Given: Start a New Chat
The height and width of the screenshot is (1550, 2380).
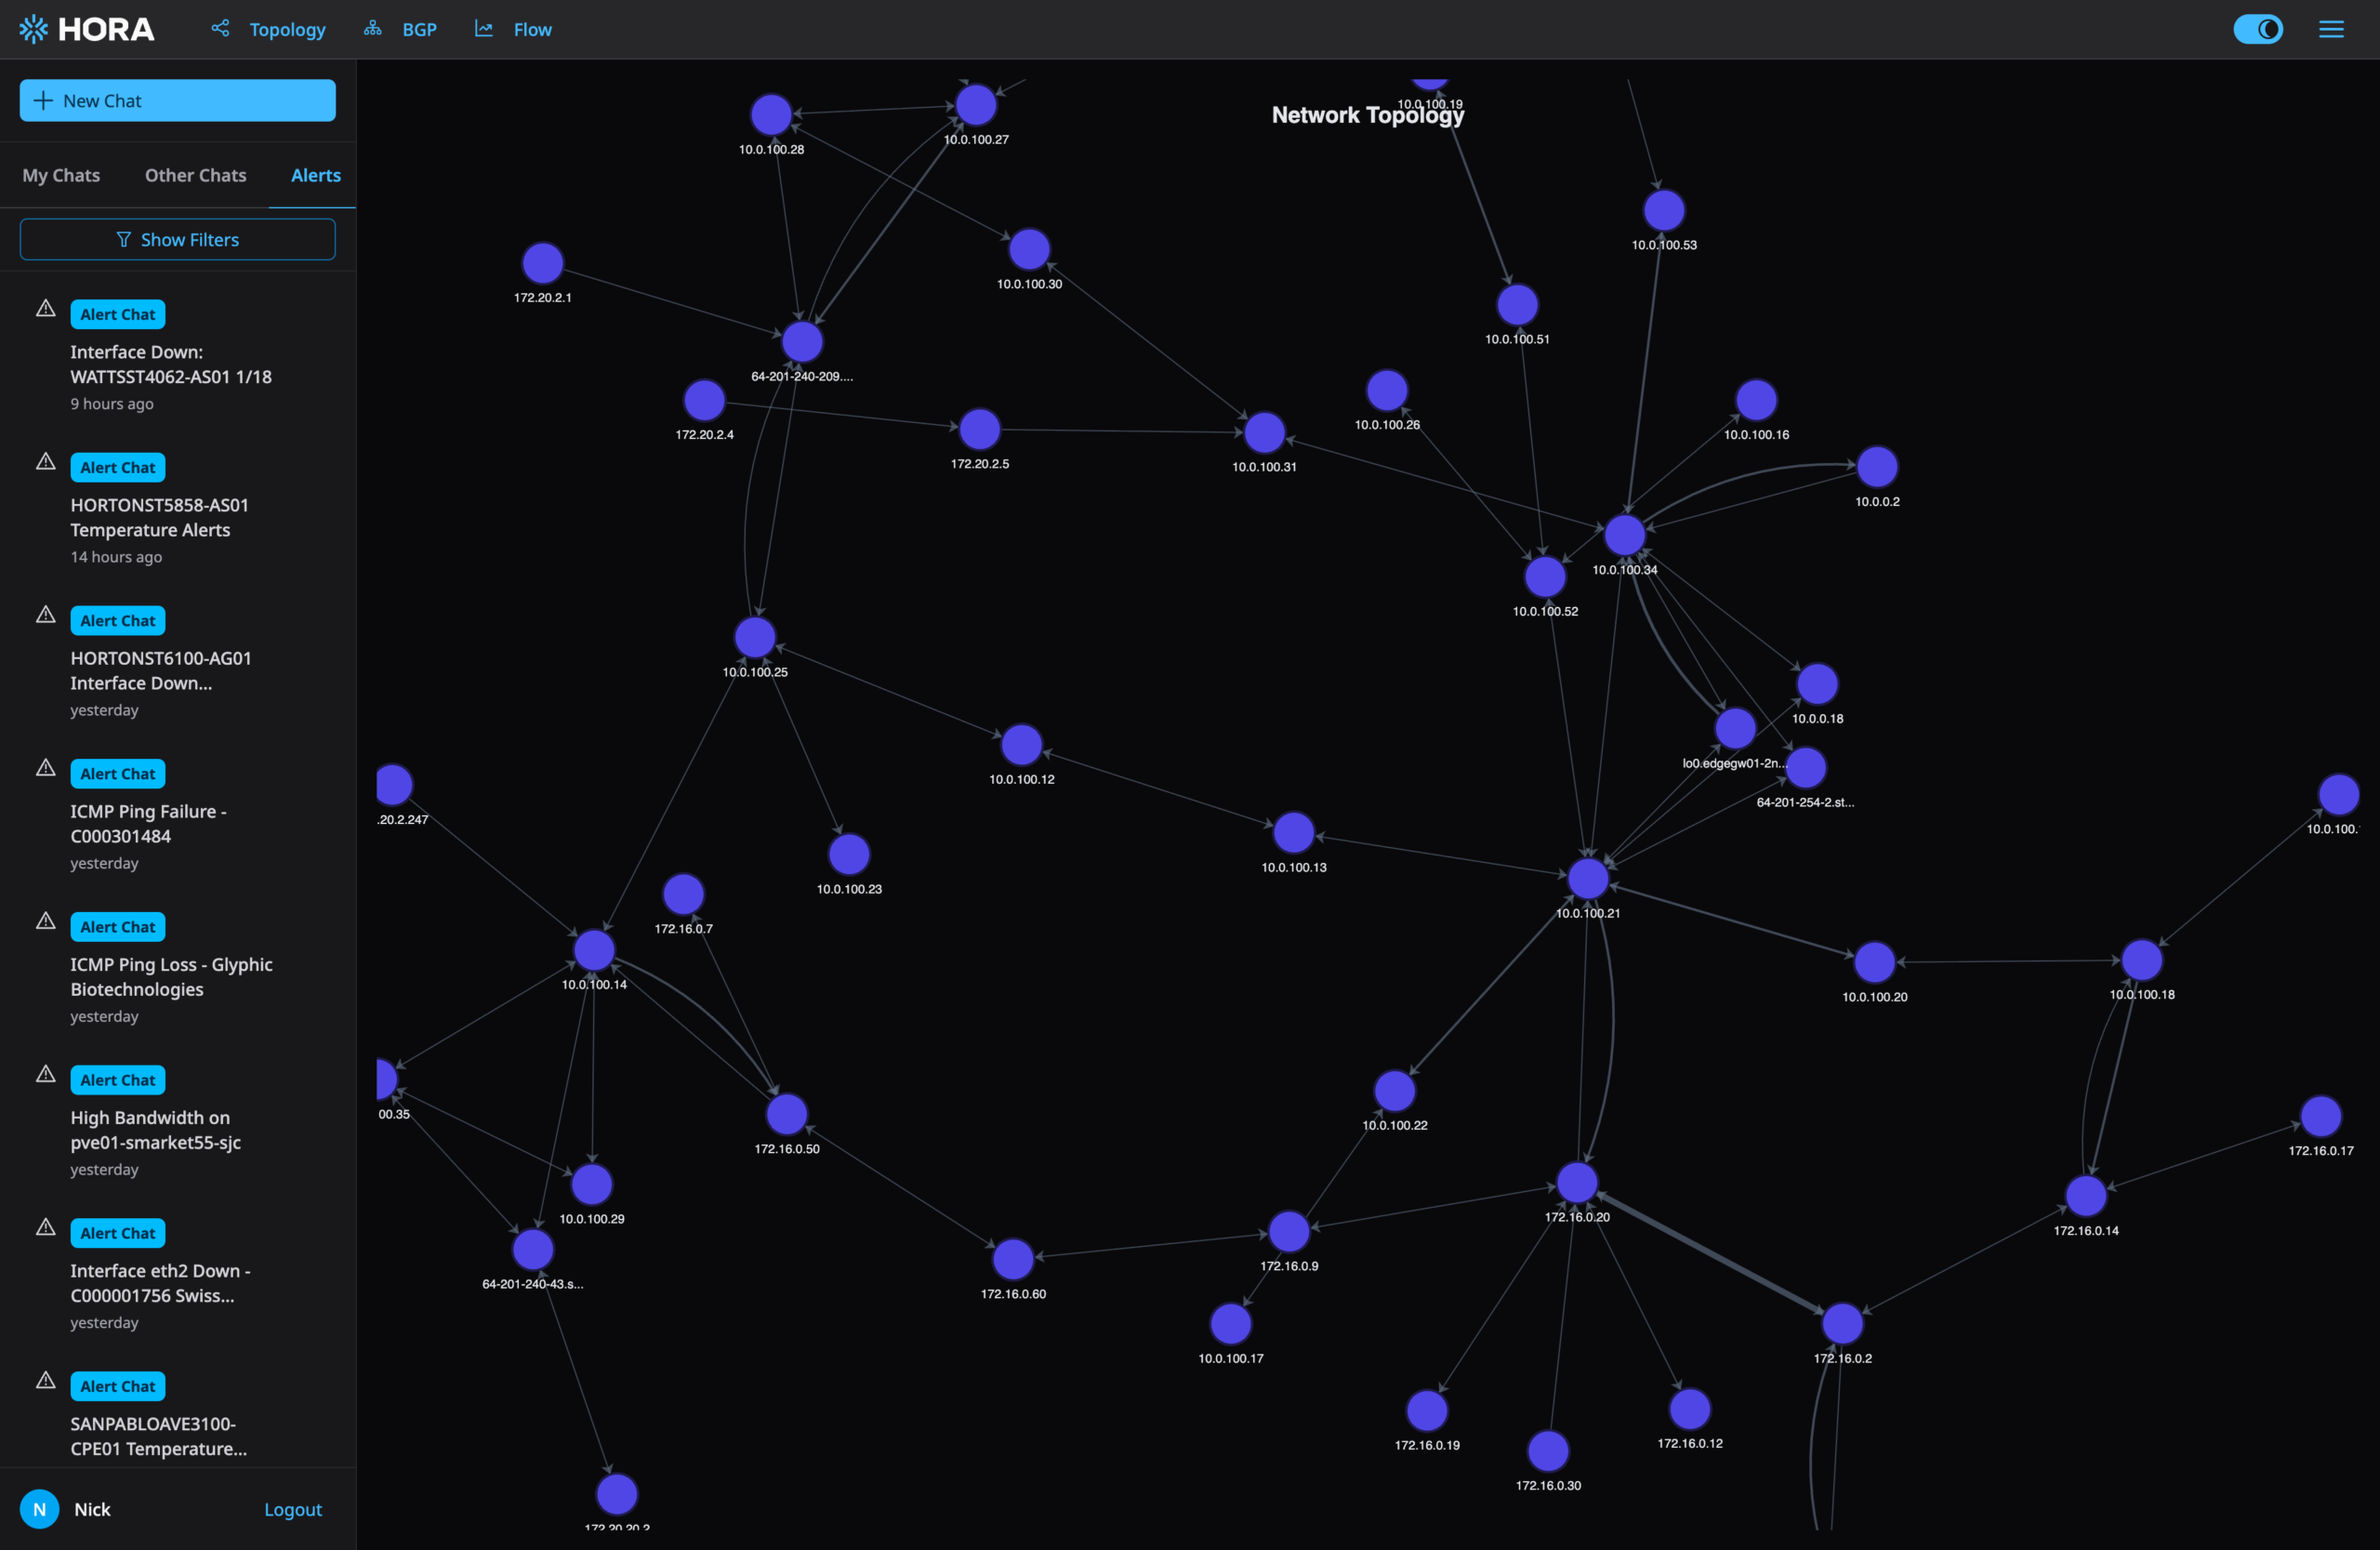Looking at the screenshot, I should pyautogui.click(x=178, y=100).
